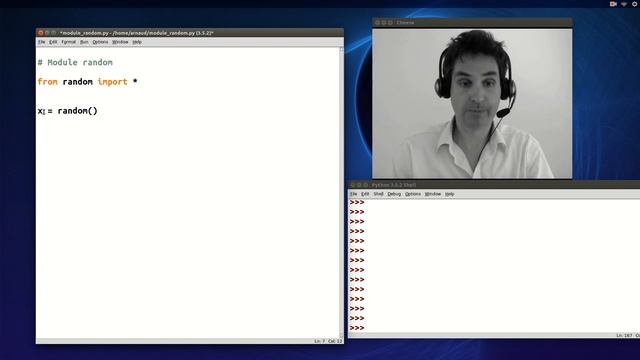640x360 pixels.
Task: Open Window menu in Python Shell window
Action: pos(433,194)
